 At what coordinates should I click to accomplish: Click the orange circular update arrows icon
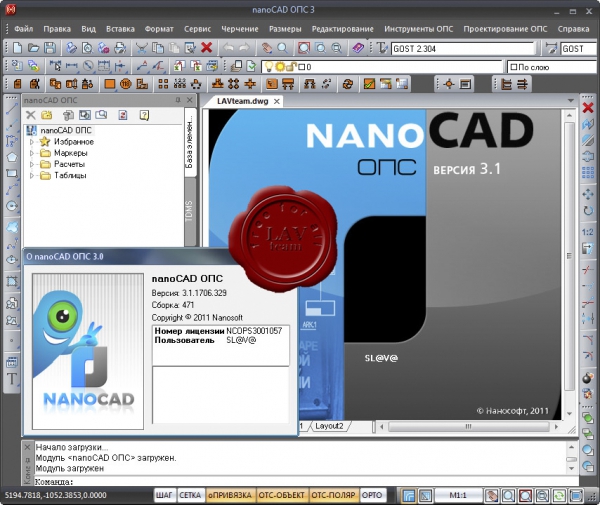click(x=348, y=84)
